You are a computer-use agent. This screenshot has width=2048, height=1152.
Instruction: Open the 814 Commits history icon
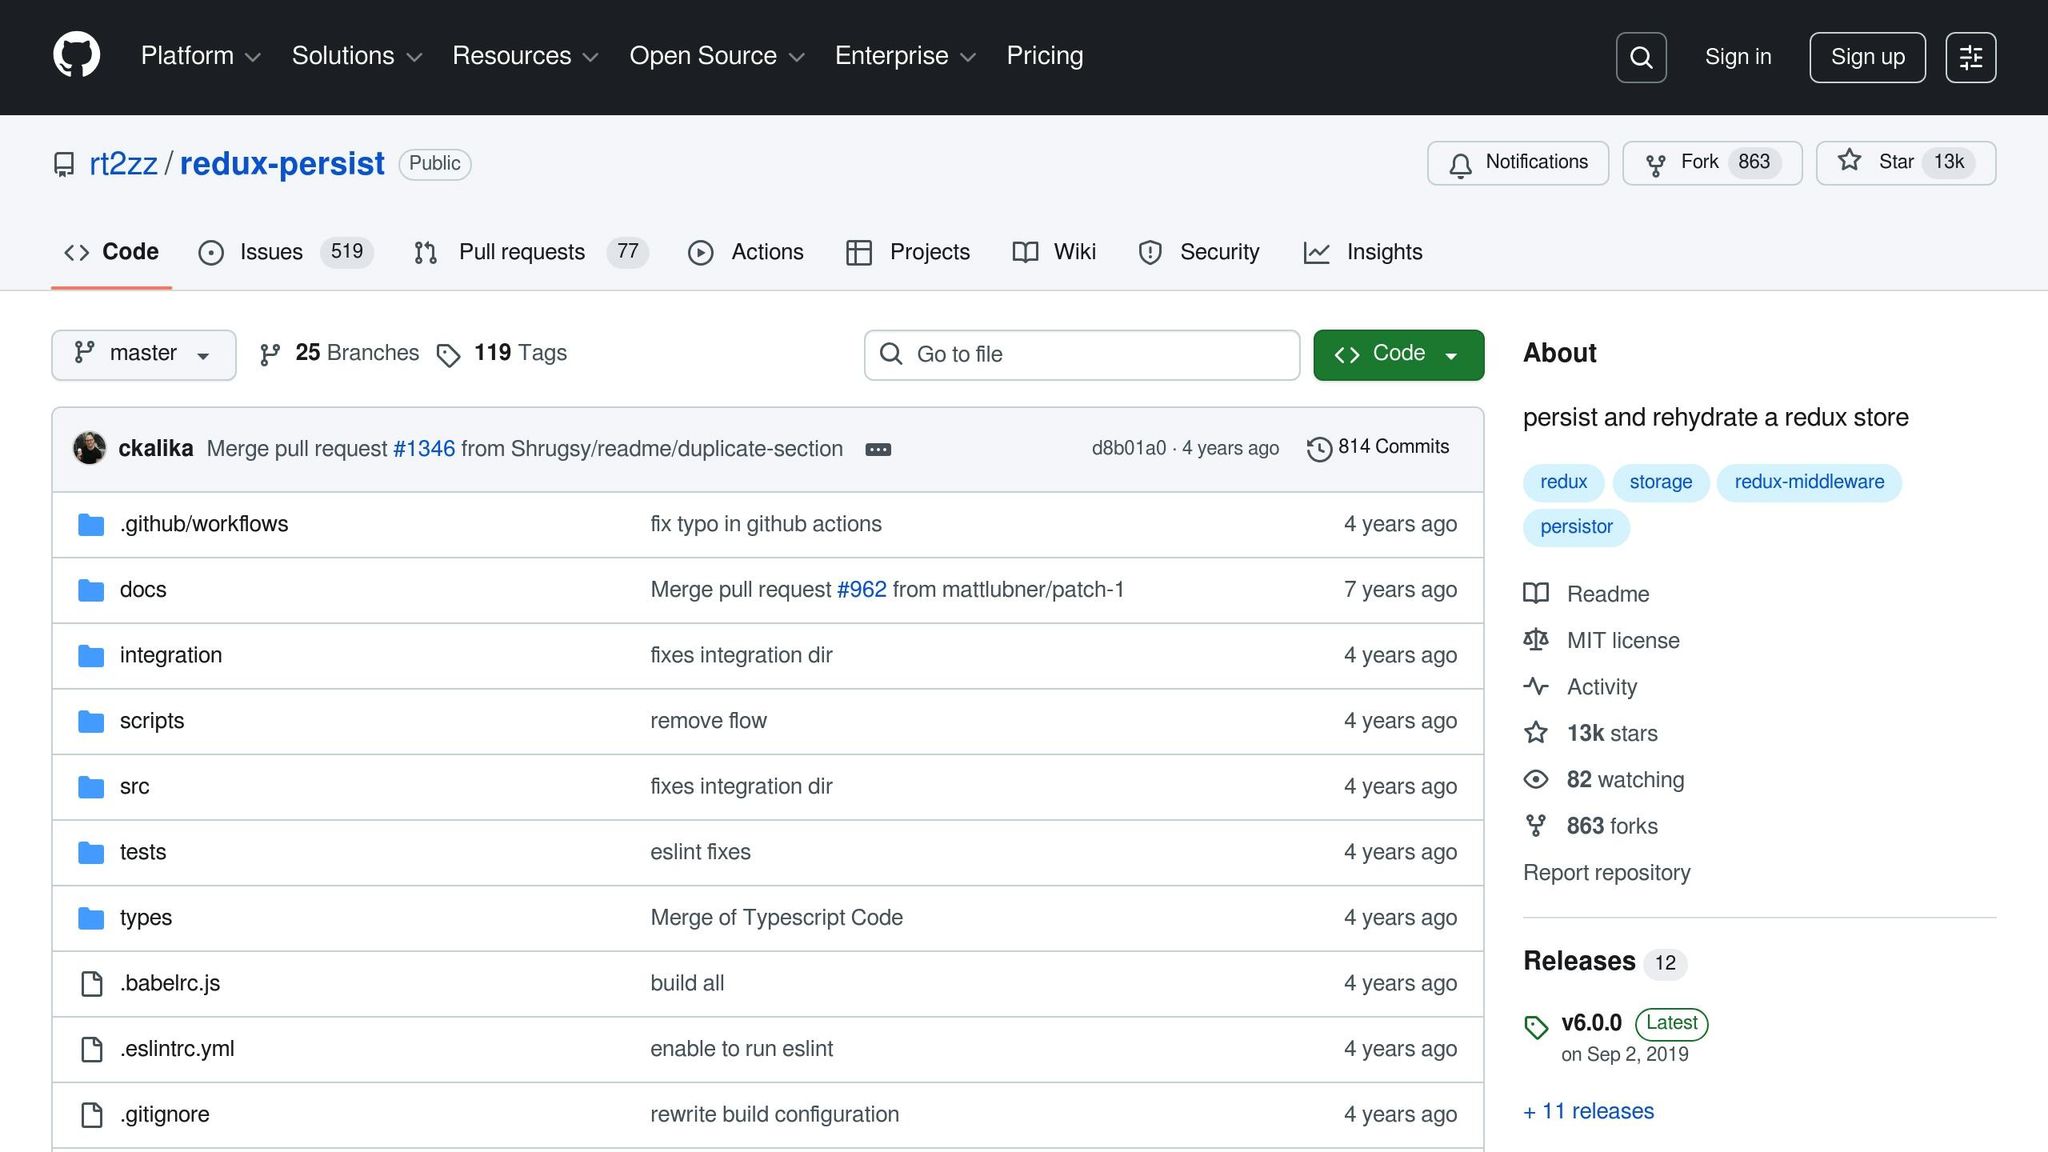click(x=1319, y=449)
